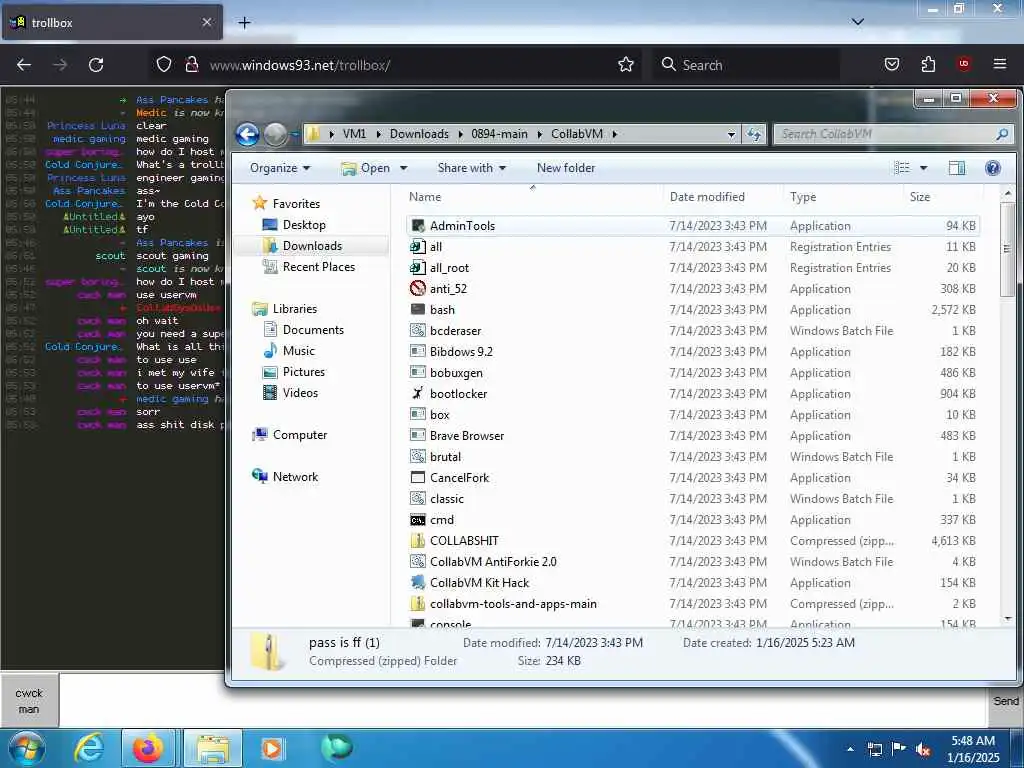Click Firefox reload page button
This screenshot has height=768, width=1024.
(96, 65)
